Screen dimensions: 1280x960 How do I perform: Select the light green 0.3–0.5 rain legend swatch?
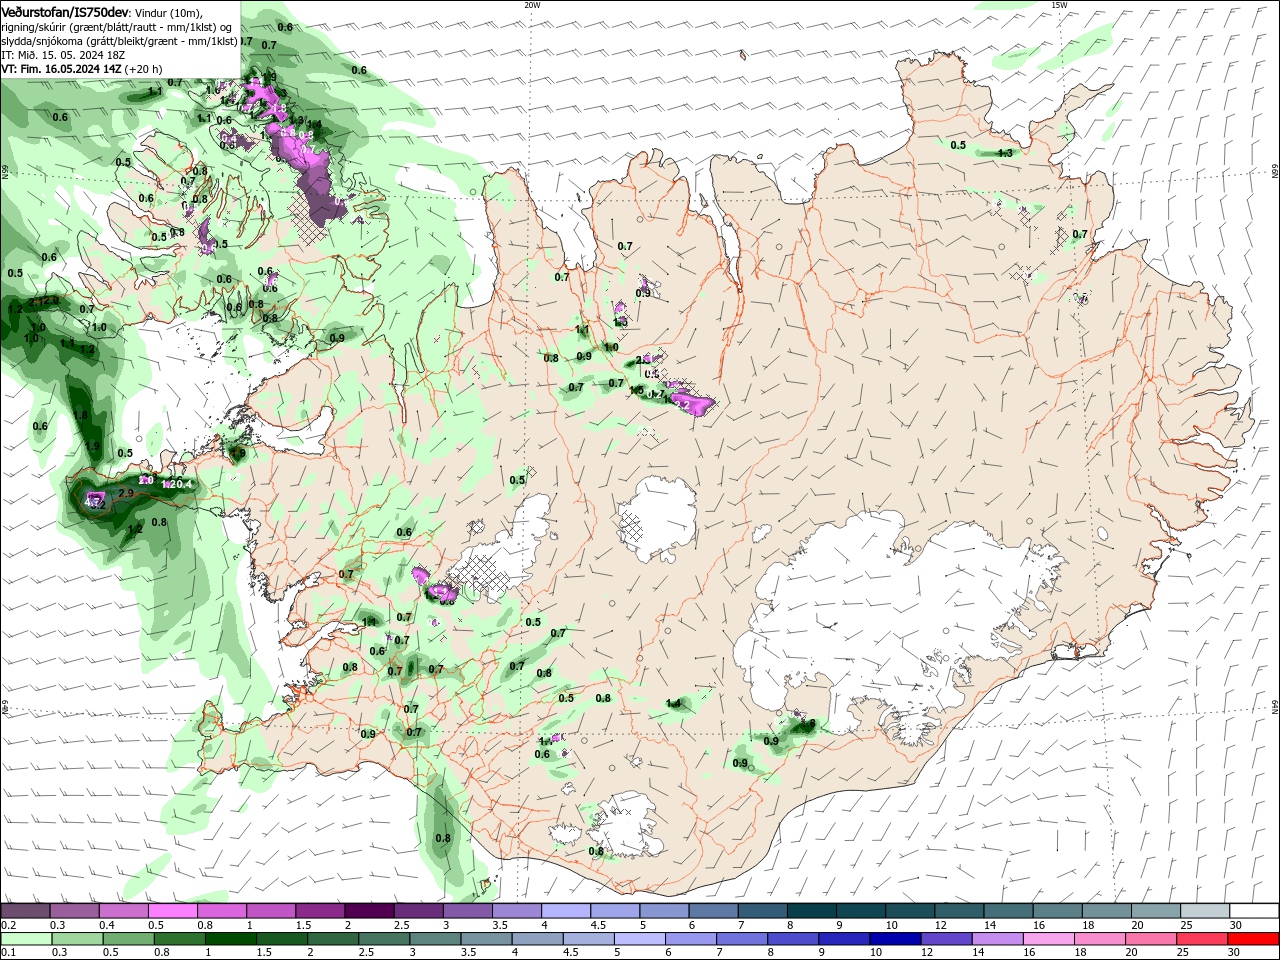(77, 939)
